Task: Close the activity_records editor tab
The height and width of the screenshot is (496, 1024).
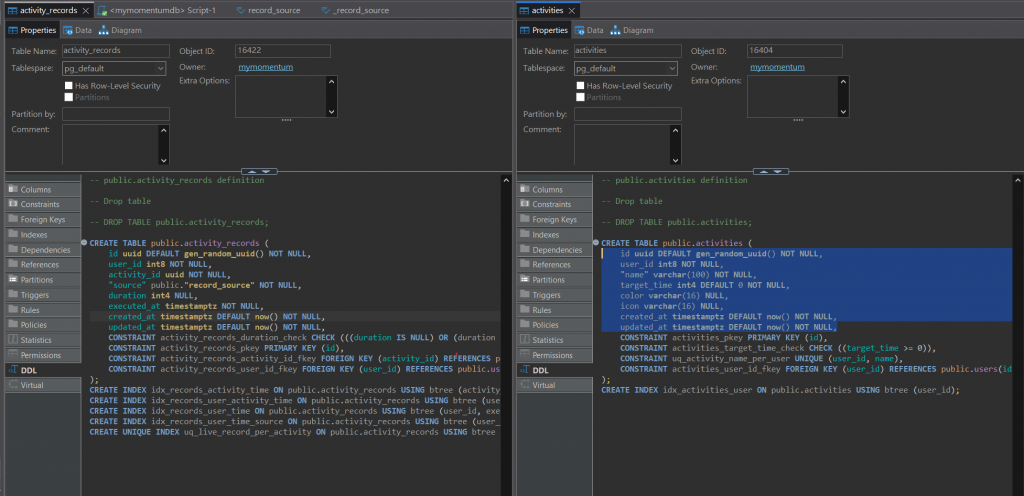Action: point(86,10)
